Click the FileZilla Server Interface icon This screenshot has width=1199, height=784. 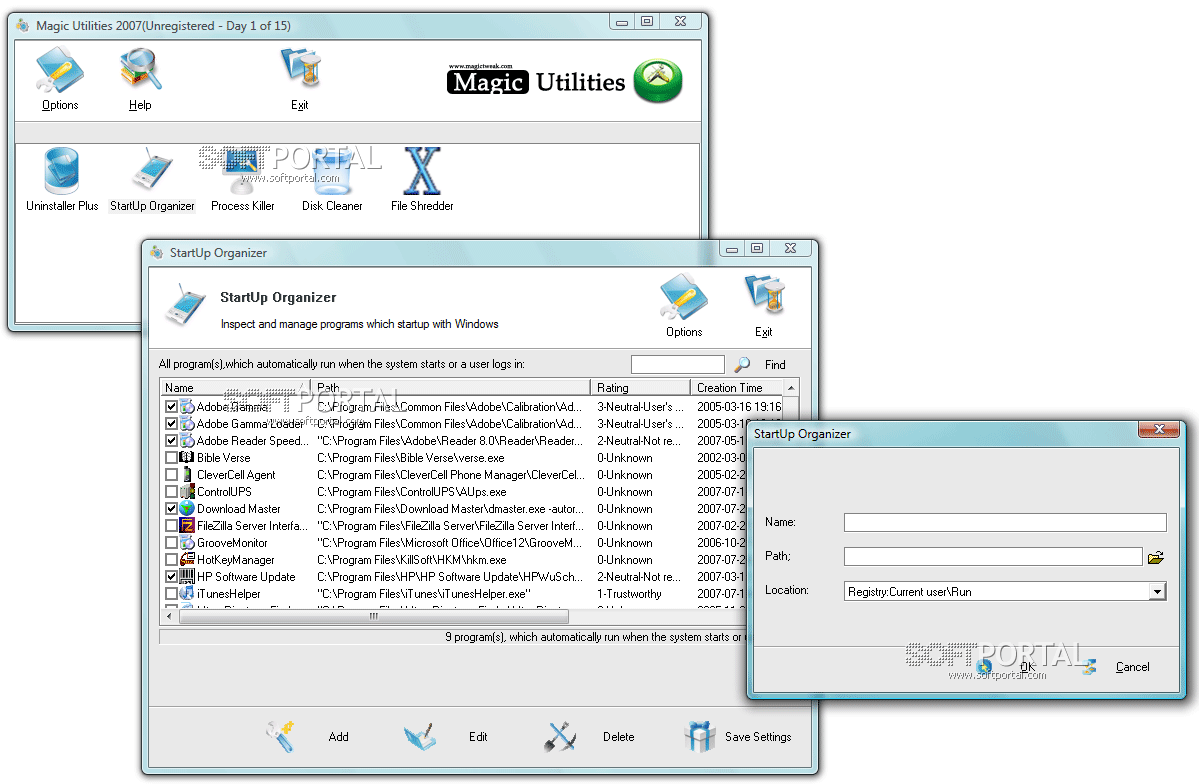(x=187, y=525)
